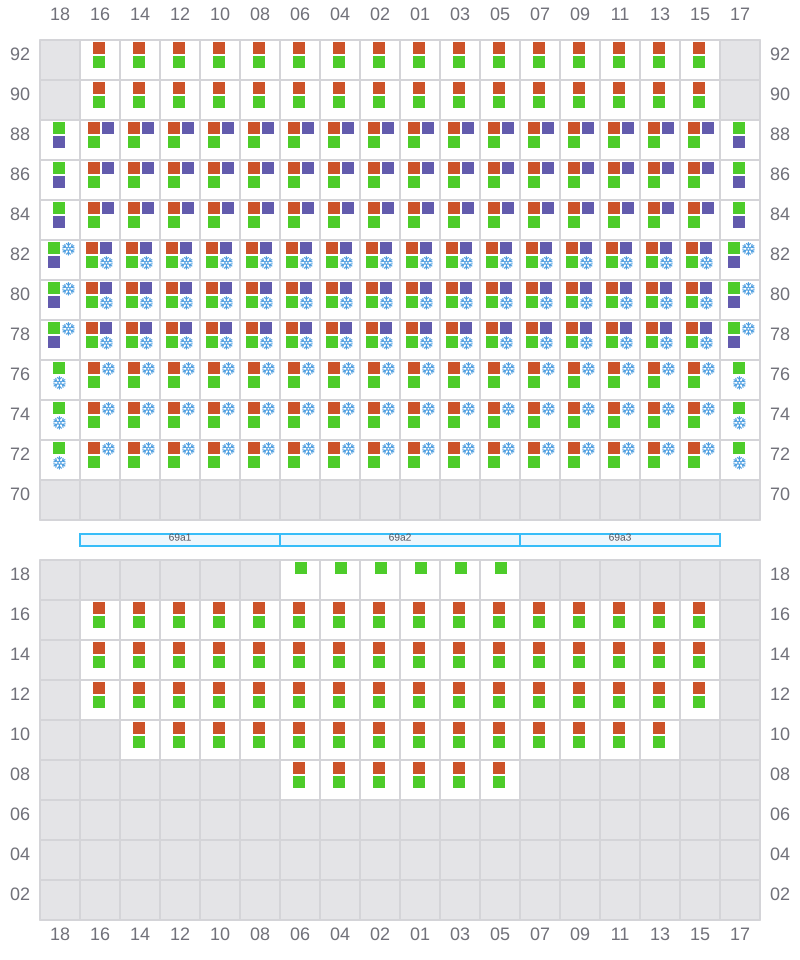Select hatch cover segment 69a3
Screen dimensions: 800x960
click(620, 539)
